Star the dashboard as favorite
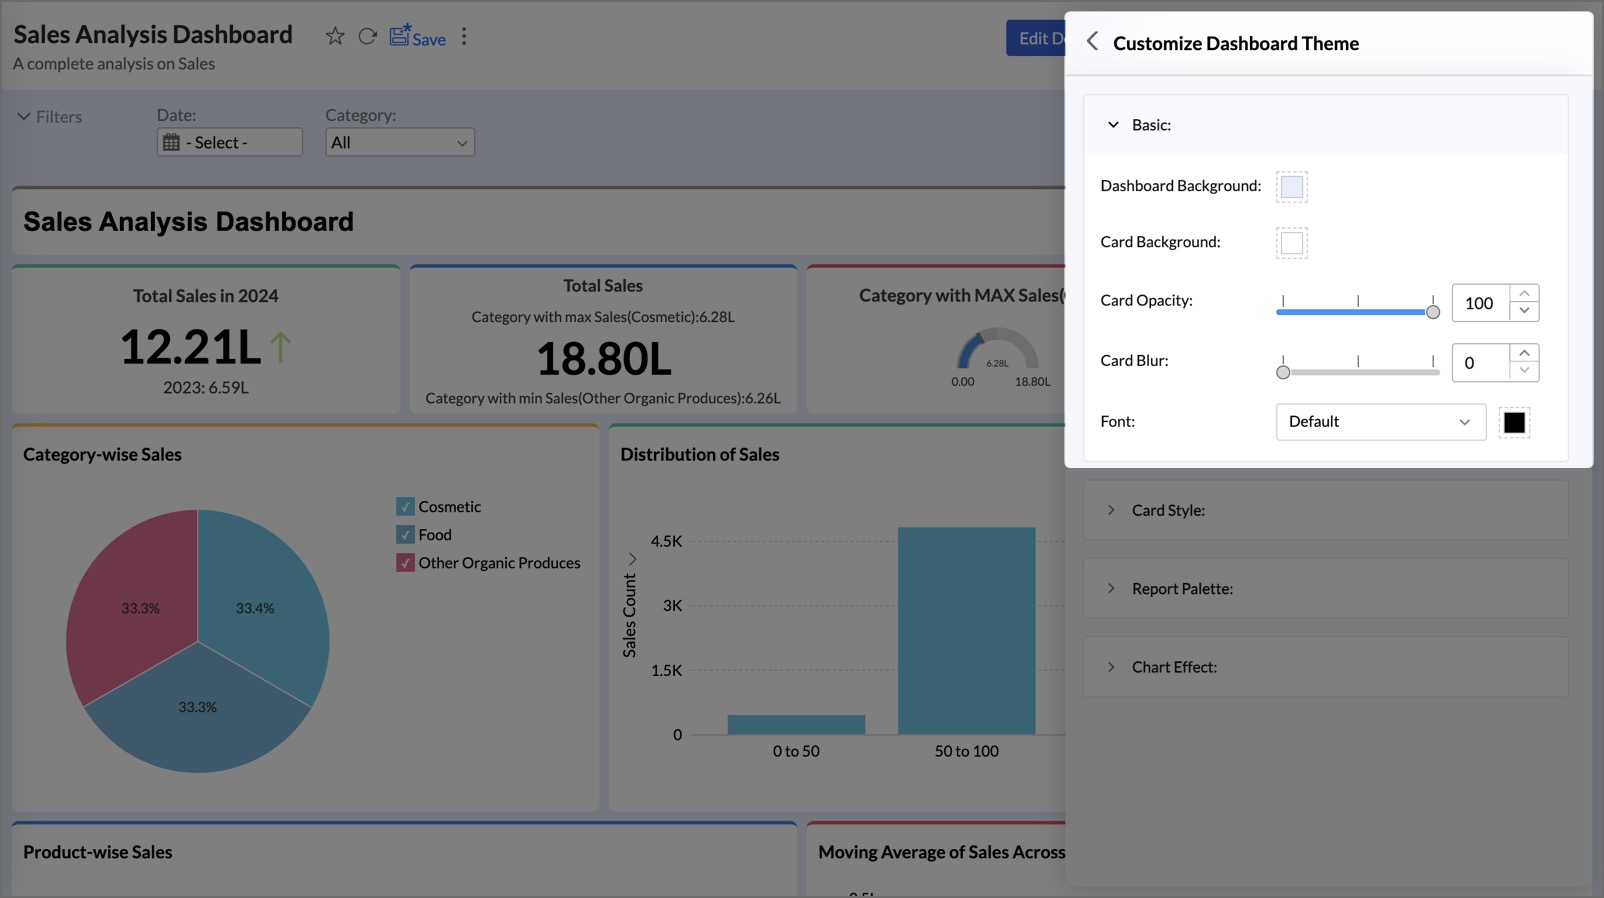The image size is (1604, 898). point(335,37)
